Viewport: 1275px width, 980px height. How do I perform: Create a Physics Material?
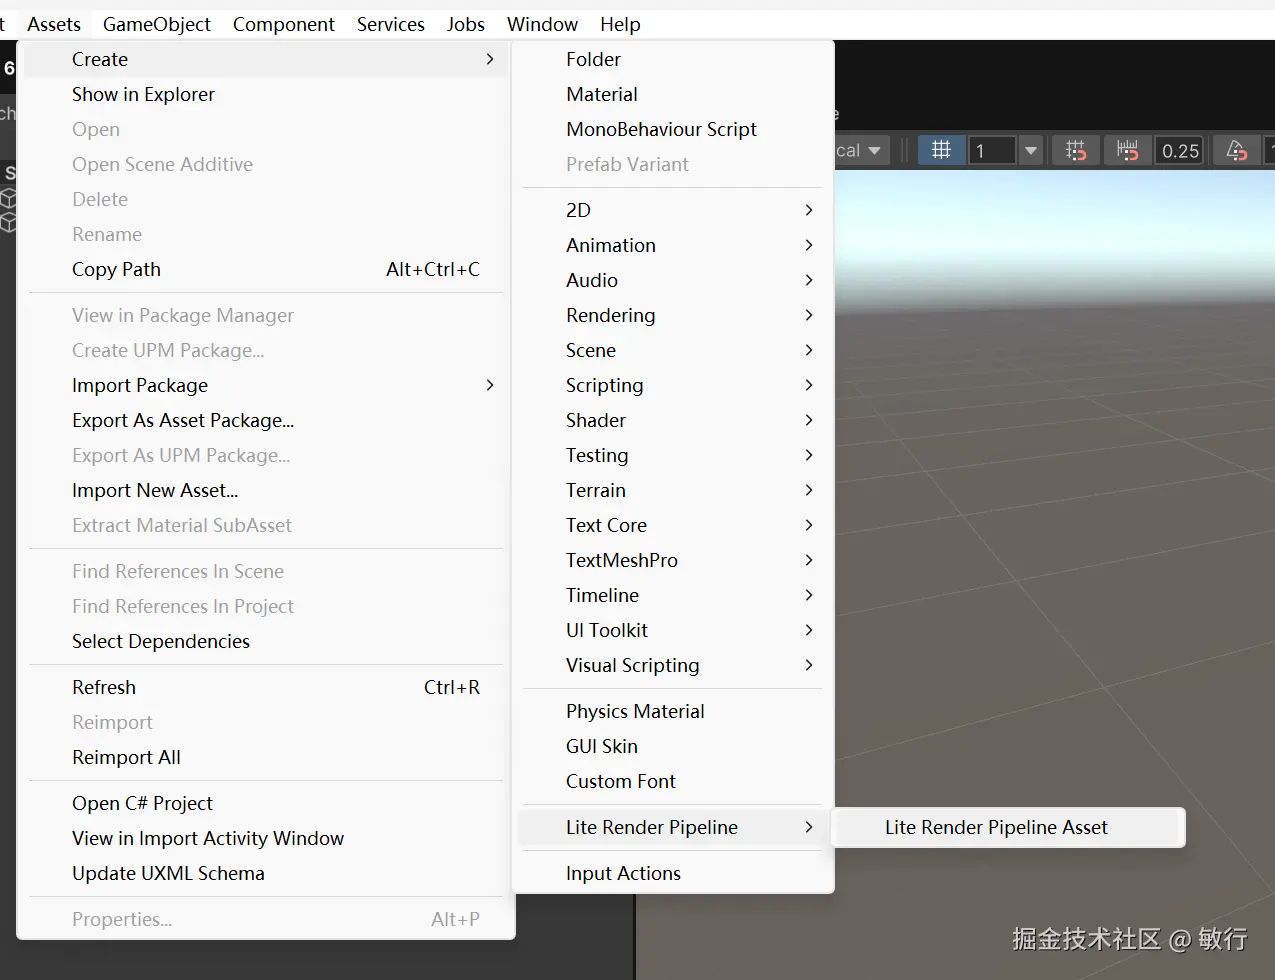673,711
